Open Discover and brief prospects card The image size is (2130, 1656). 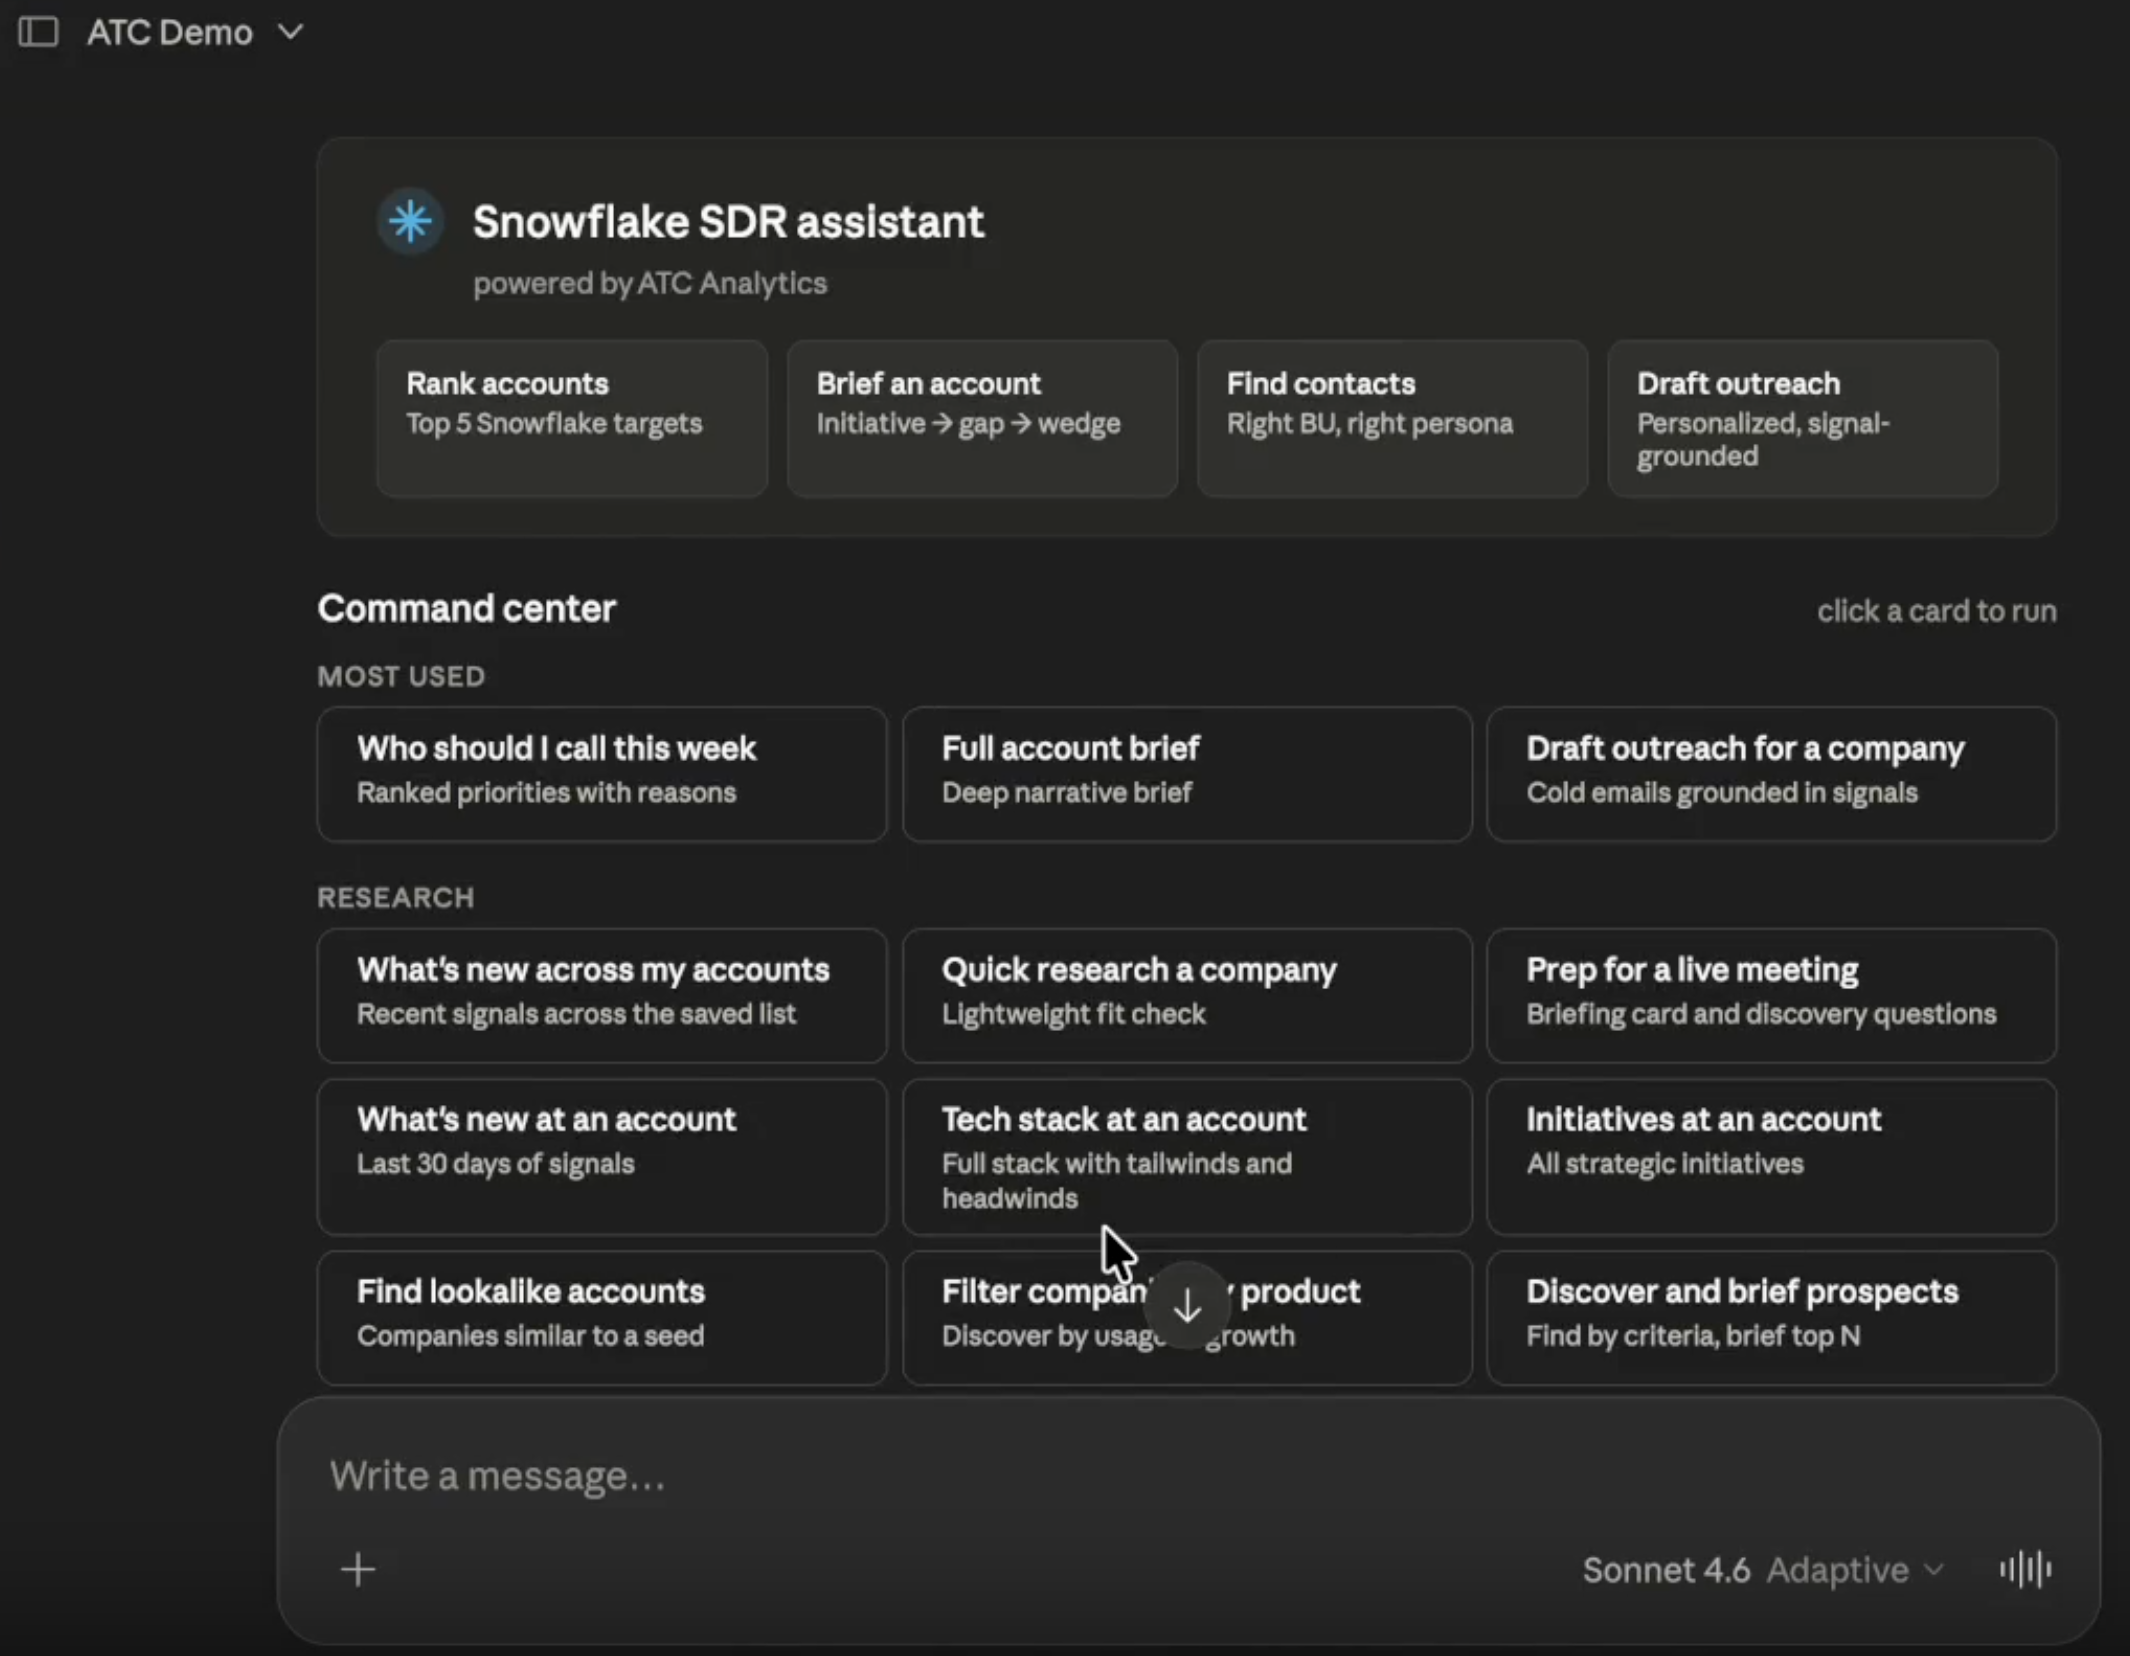click(x=1771, y=1317)
